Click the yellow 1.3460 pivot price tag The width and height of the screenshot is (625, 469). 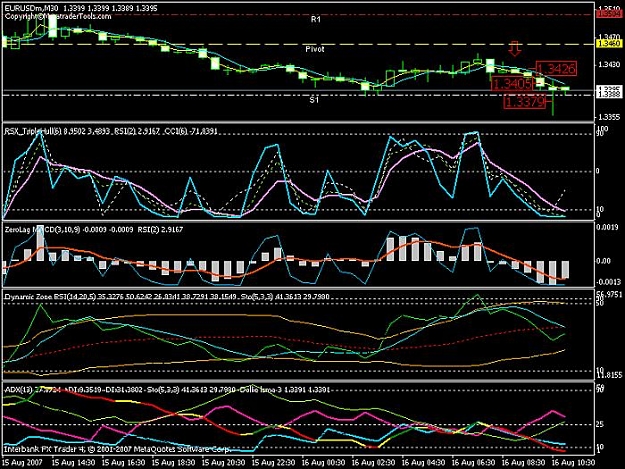tap(610, 43)
